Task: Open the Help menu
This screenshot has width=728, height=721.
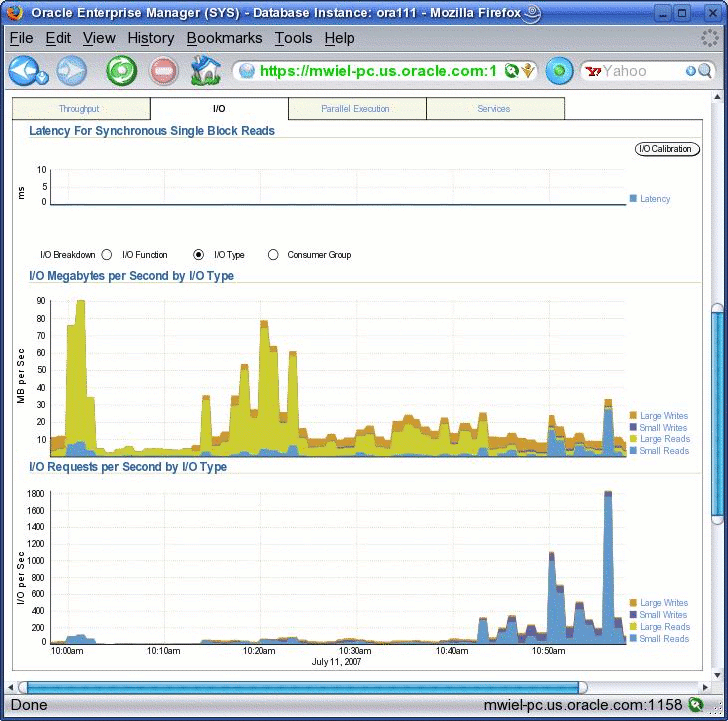Action: 339,38
